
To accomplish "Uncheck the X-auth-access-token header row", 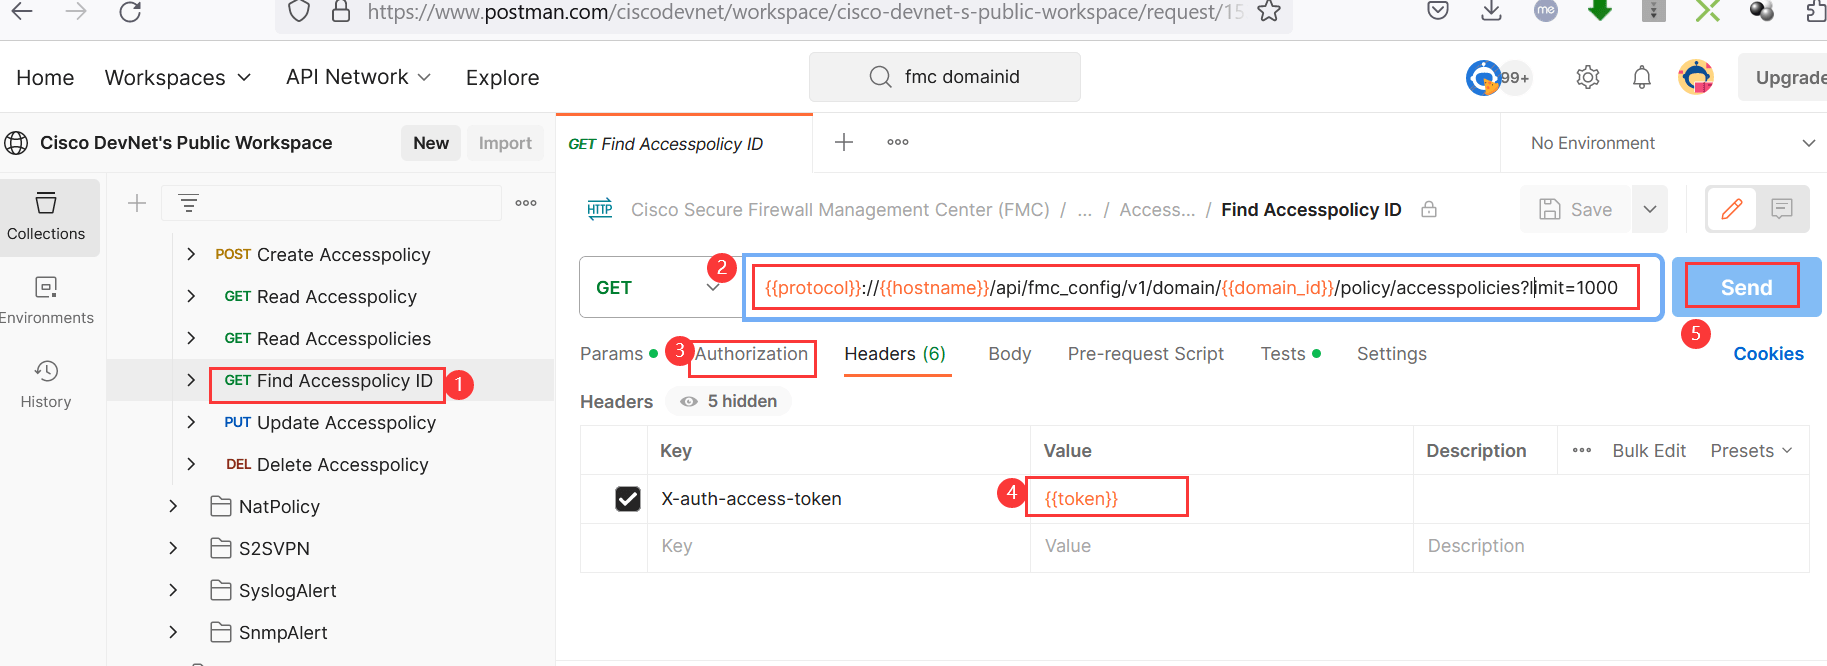I will 628,498.
